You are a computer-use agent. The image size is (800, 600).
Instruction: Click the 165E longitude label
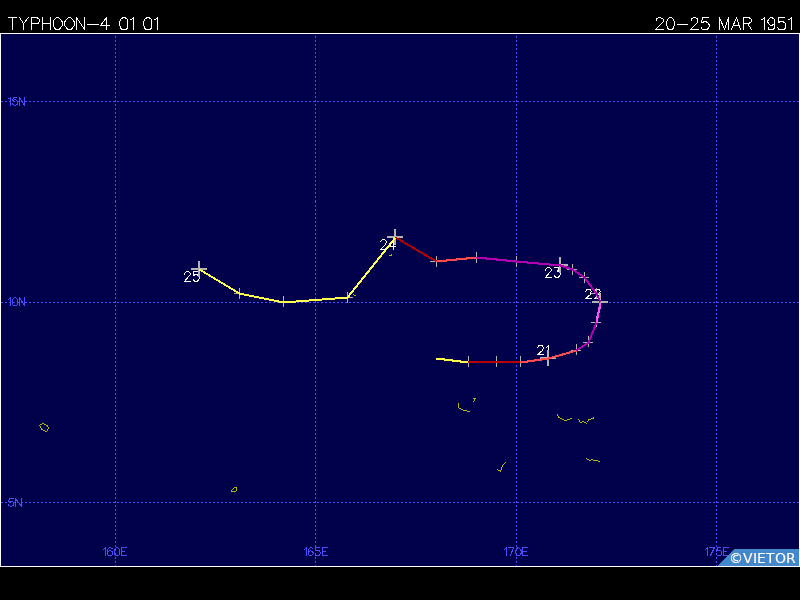(316, 552)
